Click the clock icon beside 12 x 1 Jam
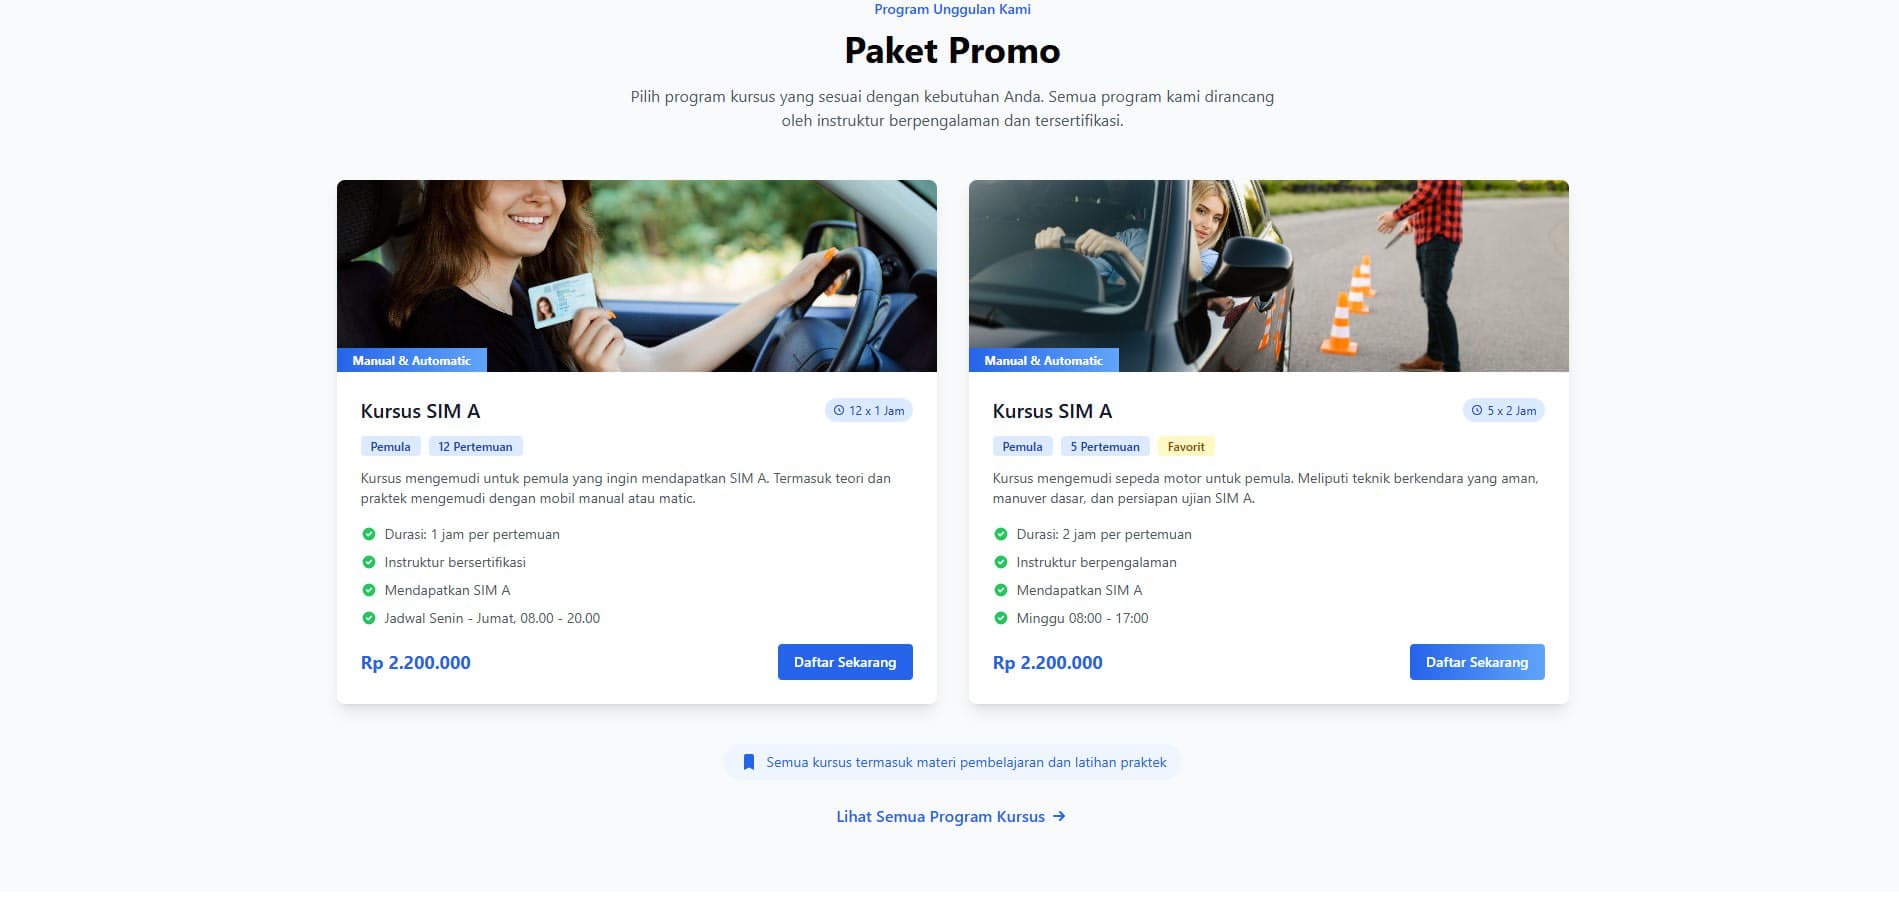This screenshot has height=905, width=1899. click(839, 410)
